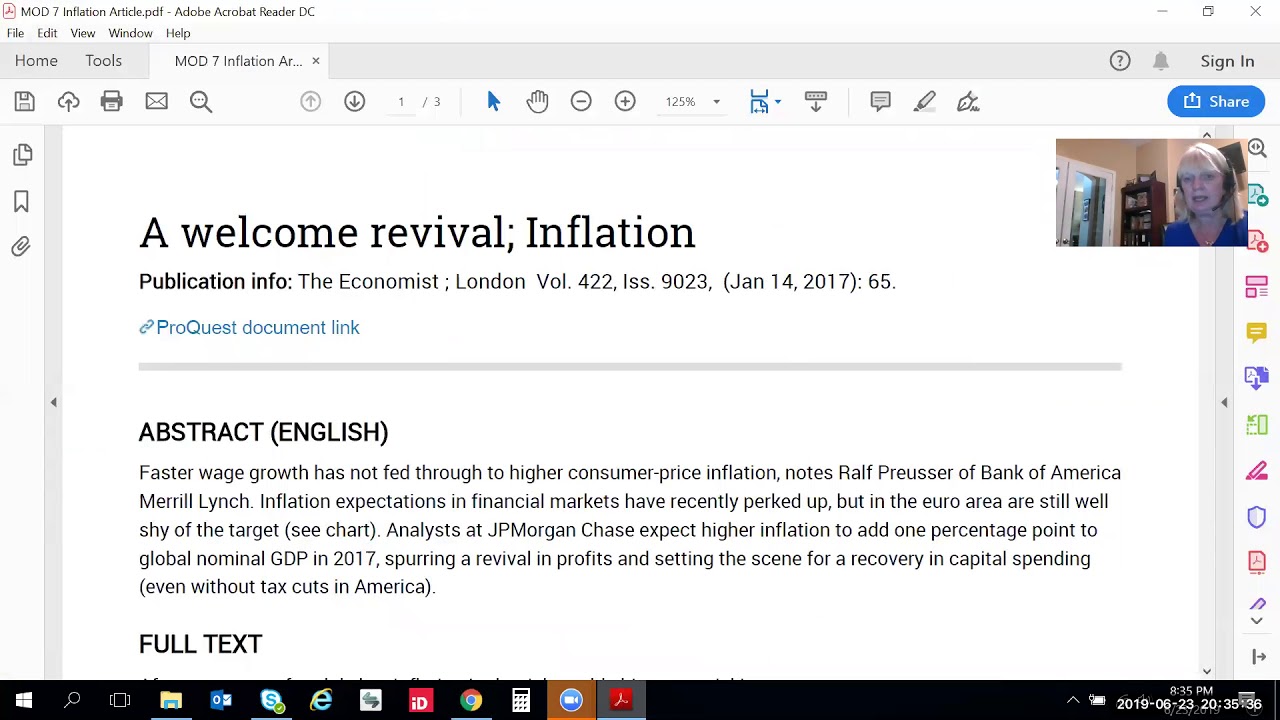This screenshot has width=1280, height=720.
Task: Expand more tools chevron in right pane
Action: click(x=1257, y=621)
